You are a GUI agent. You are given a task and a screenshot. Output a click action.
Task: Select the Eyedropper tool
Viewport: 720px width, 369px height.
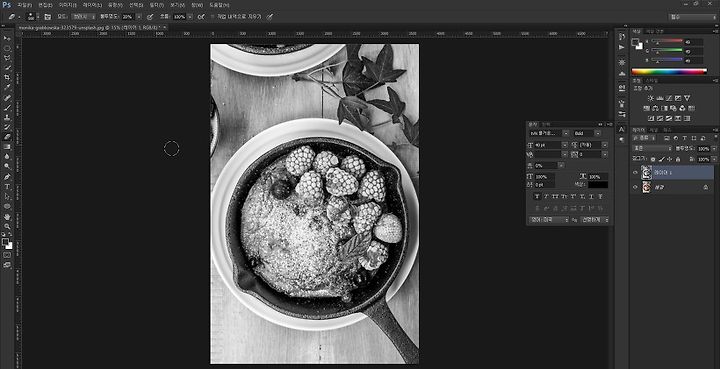click(x=7, y=87)
